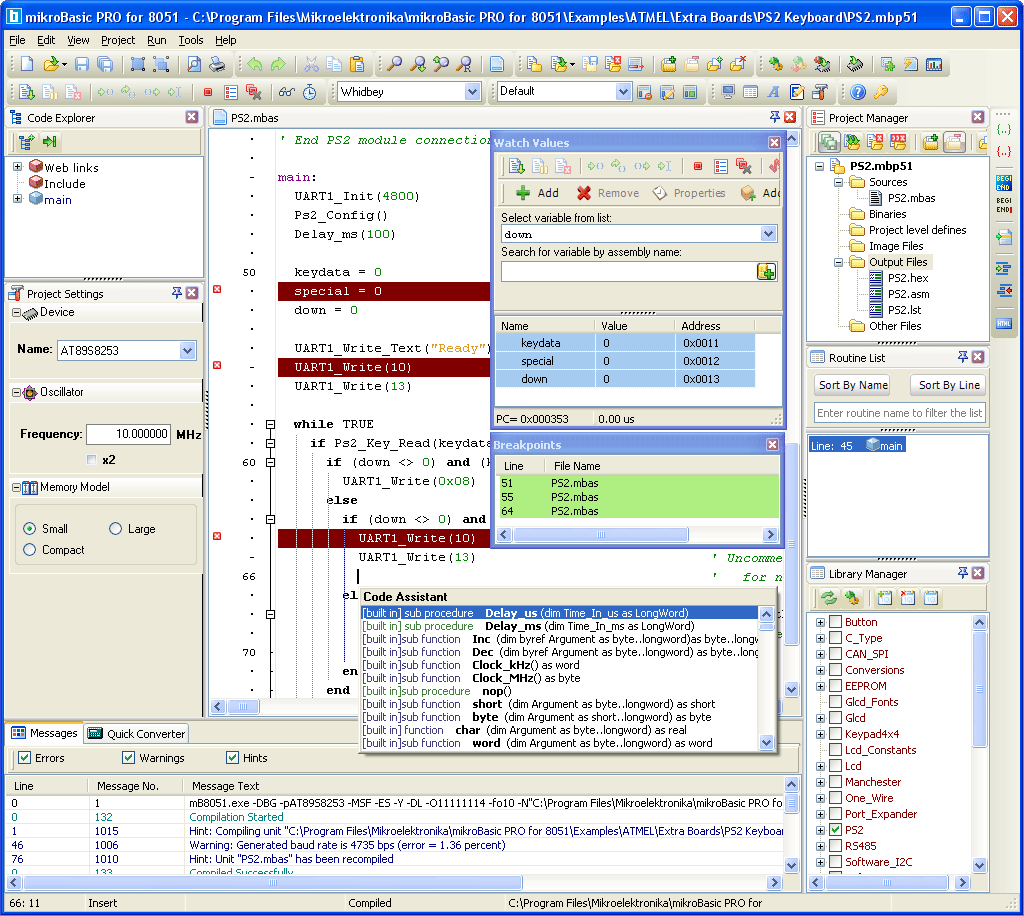The width and height of the screenshot is (1024, 916).
Task: Click the stopwatch icon in second toolbar
Action: [x=310, y=92]
